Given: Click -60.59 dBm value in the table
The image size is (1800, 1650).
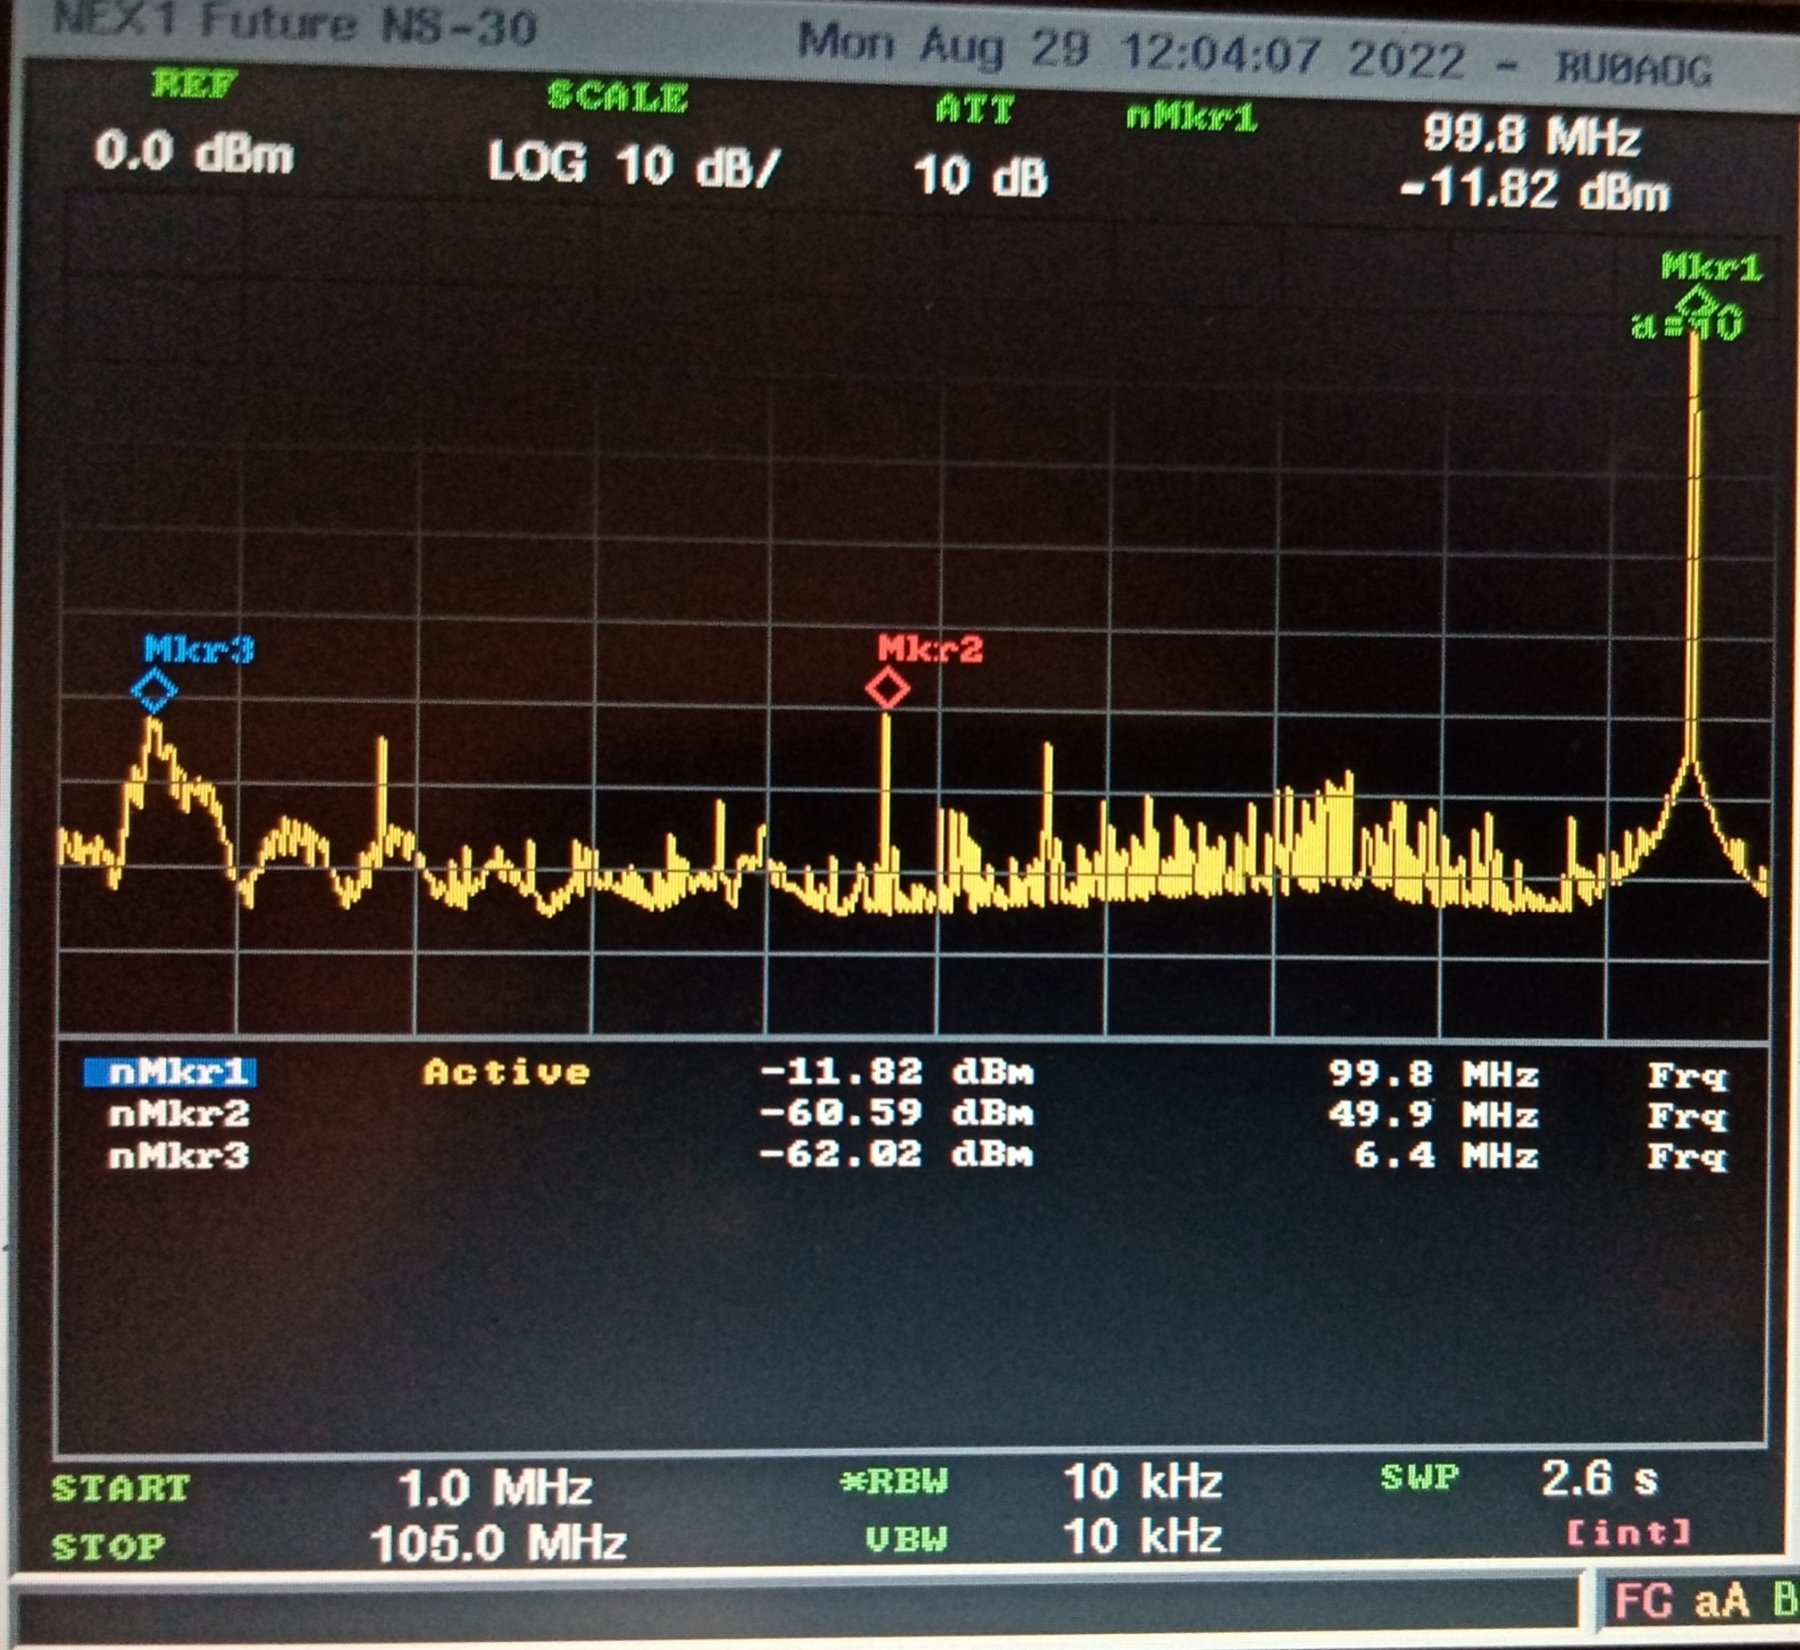Looking at the screenshot, I should click(x=896, y=1113).
